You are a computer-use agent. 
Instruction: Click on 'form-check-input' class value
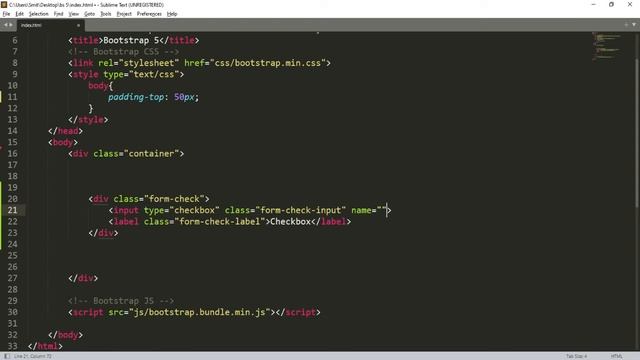click(x=300, y=210)
